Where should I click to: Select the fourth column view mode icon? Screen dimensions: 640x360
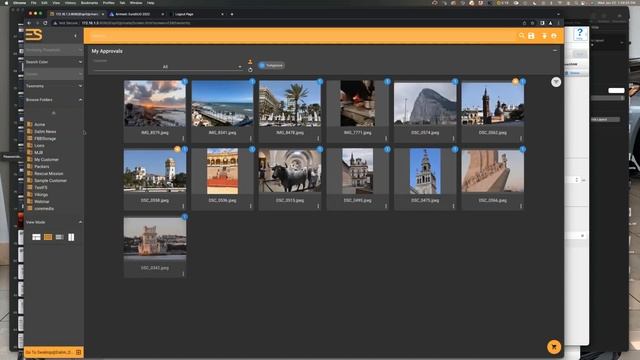(x=71, y=237)
